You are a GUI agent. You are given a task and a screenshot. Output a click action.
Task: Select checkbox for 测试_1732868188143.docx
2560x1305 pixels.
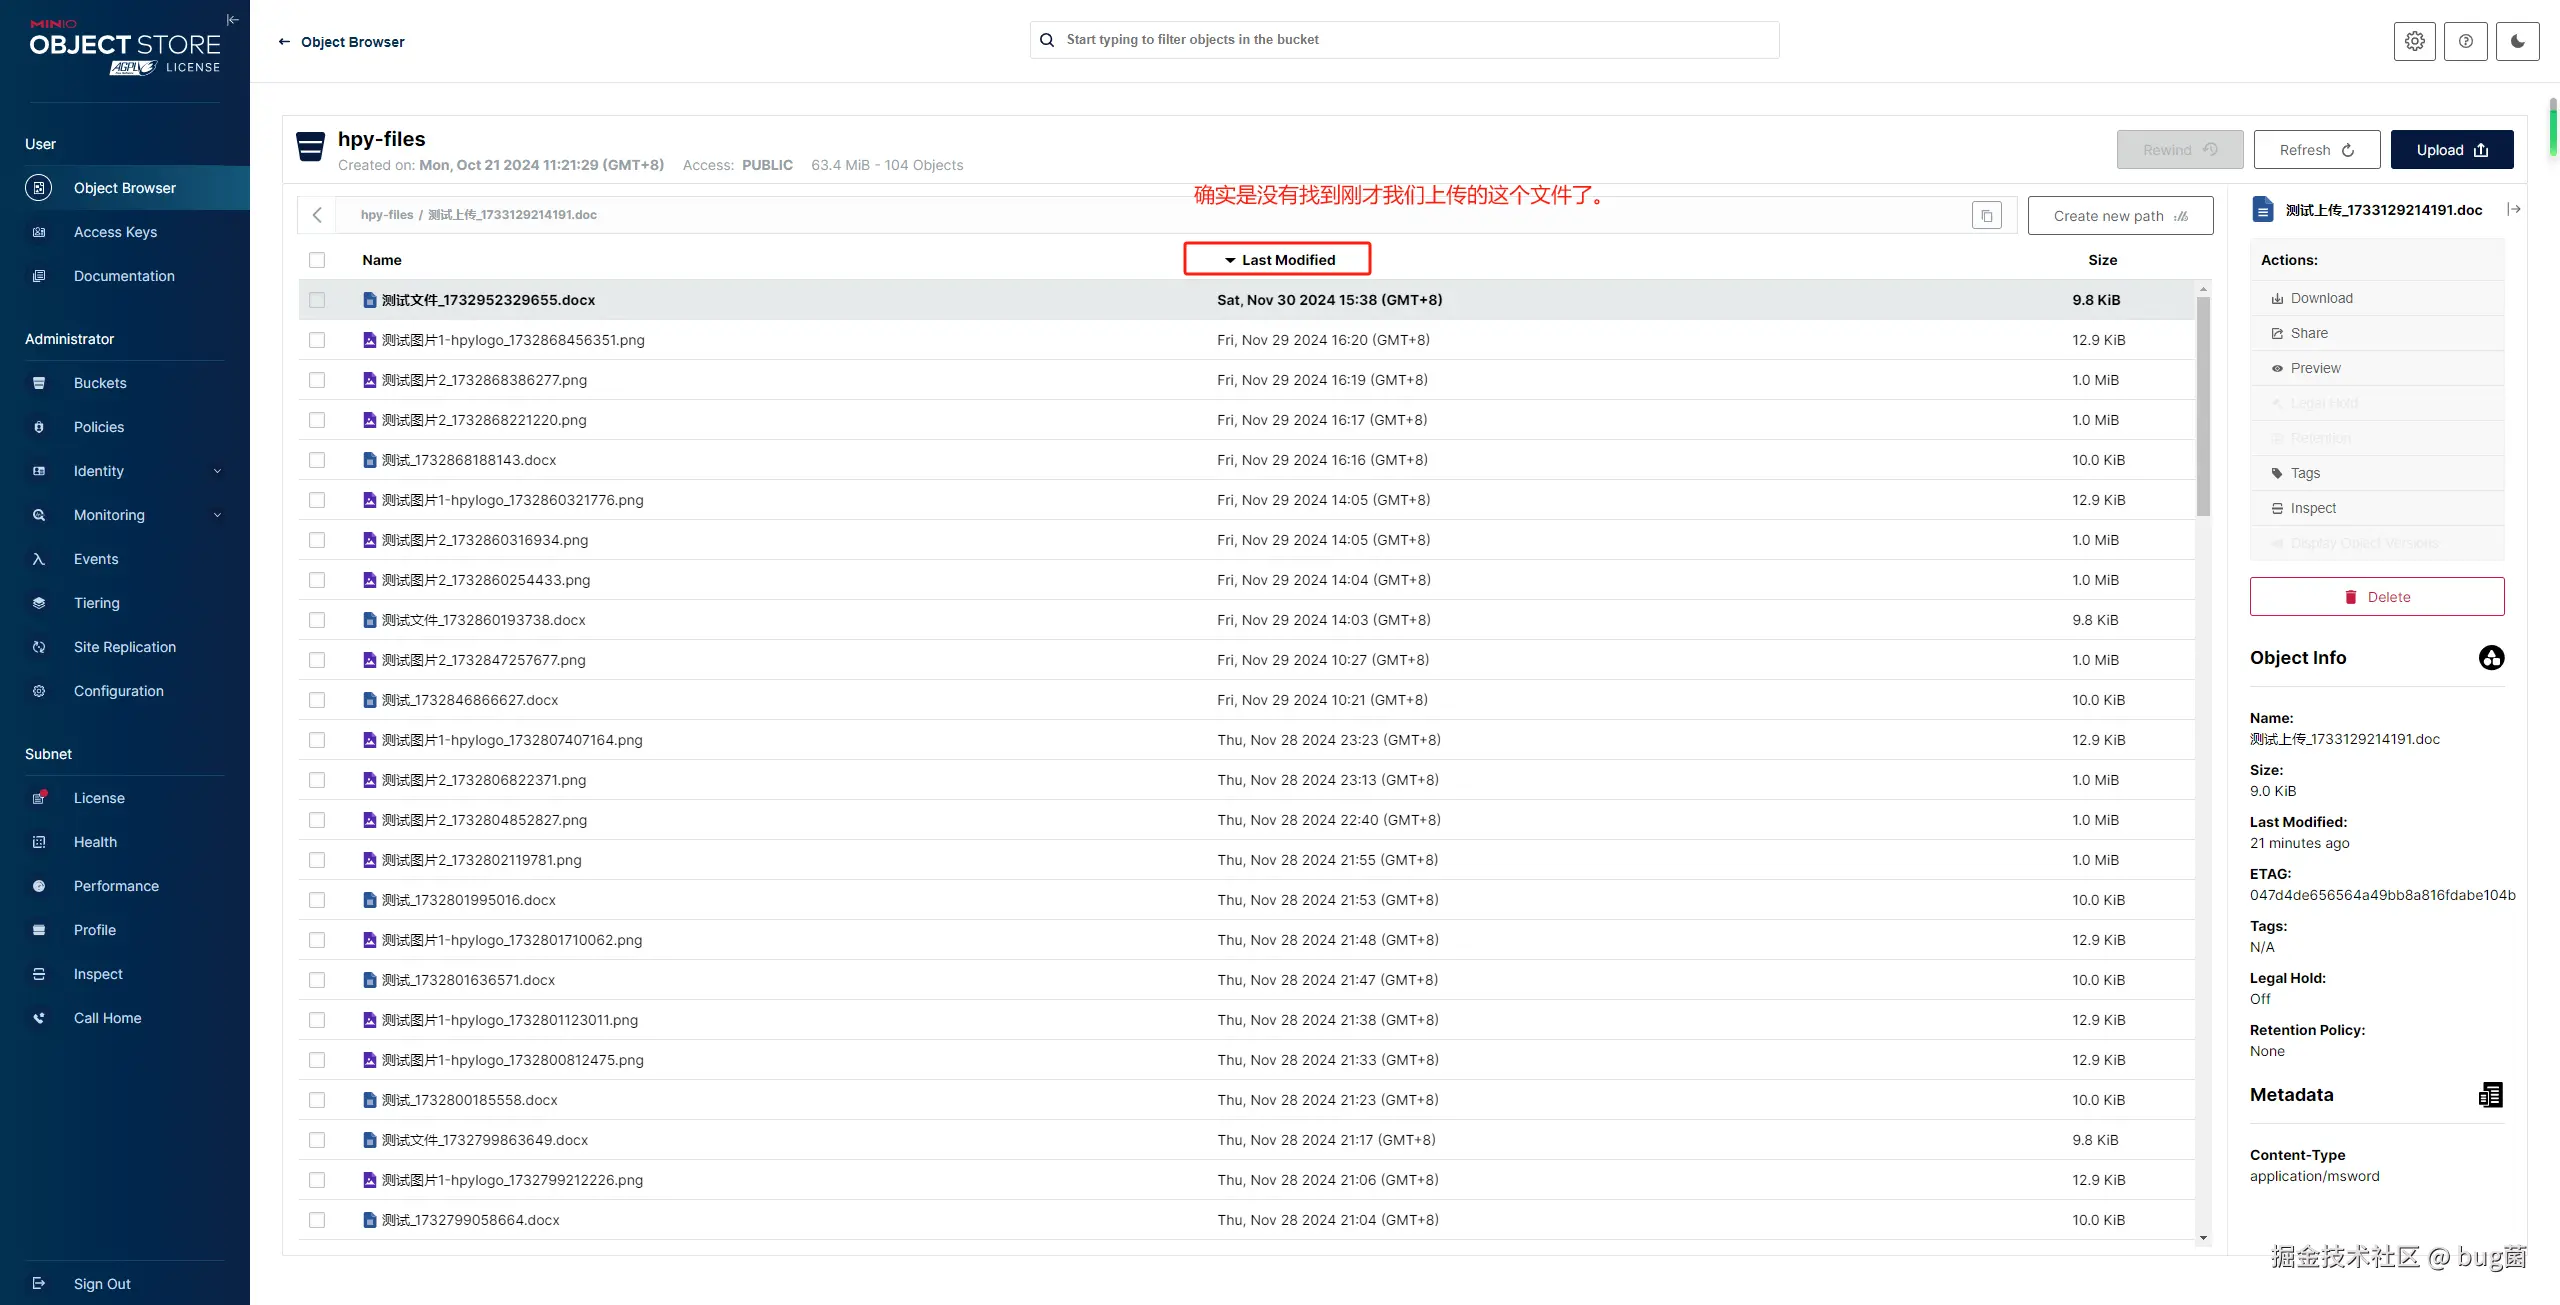tap(317, 460)
